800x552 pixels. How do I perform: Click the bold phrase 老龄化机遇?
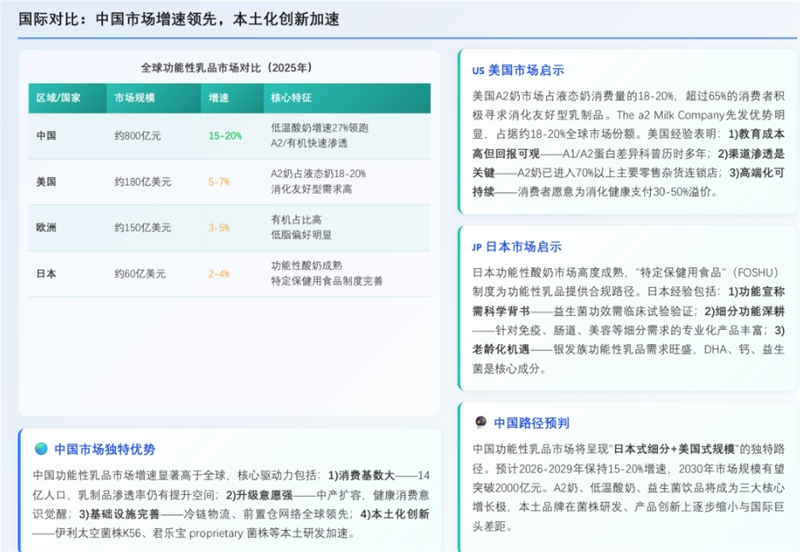coord(501,349)
